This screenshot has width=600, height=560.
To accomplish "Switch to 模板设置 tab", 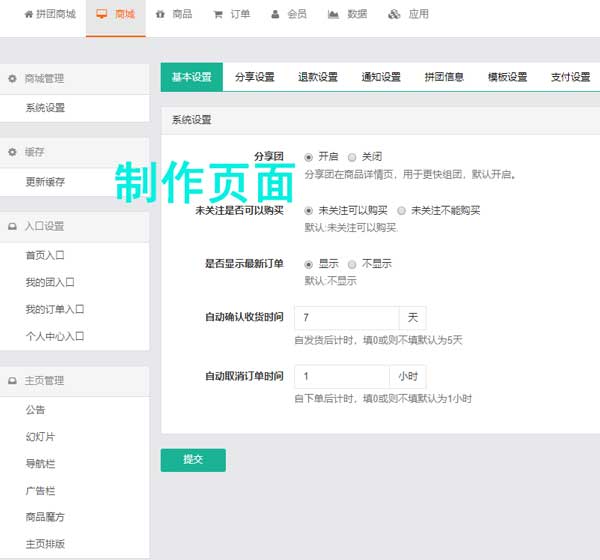I will click(507, 77).
